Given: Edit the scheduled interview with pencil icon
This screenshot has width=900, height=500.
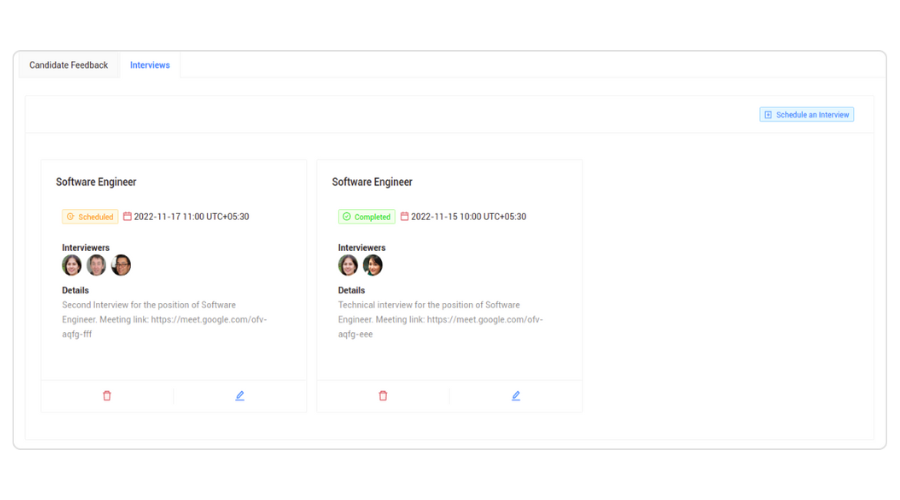Looking at the screenshot, I should pos(240,396).
